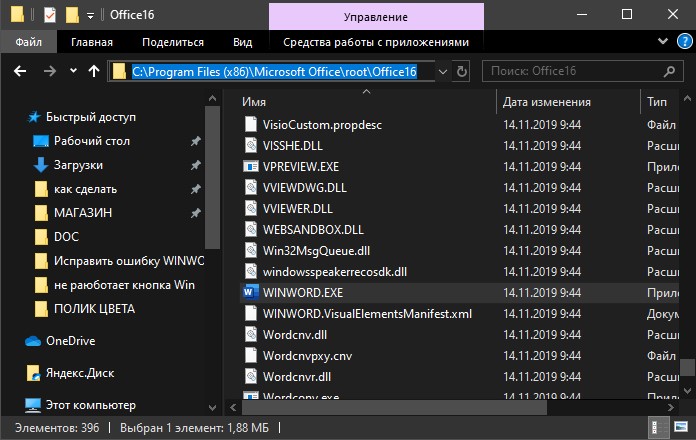Viewport: 696px width, 440px height.
Task: Select Яндекс.Диск in the navigation pane
Action: coord(80,373)
